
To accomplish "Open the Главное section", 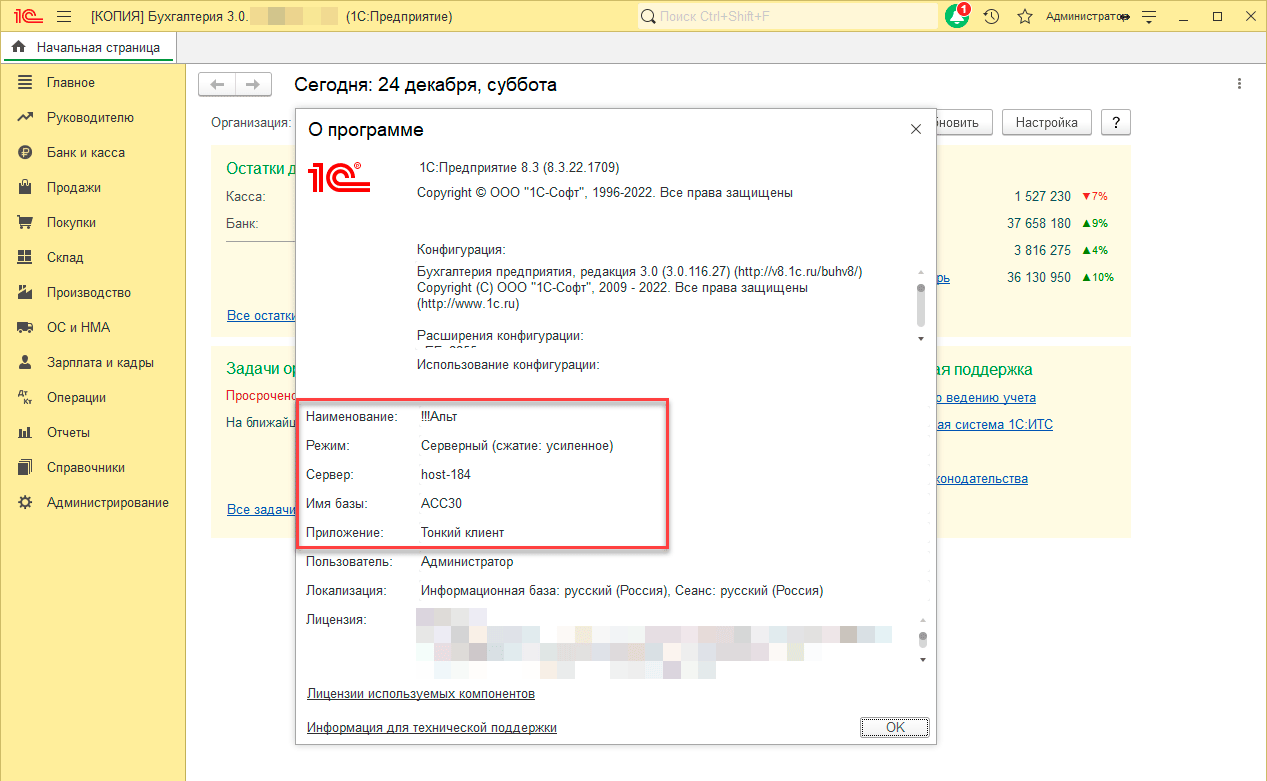I will click(x=70, y=83).
